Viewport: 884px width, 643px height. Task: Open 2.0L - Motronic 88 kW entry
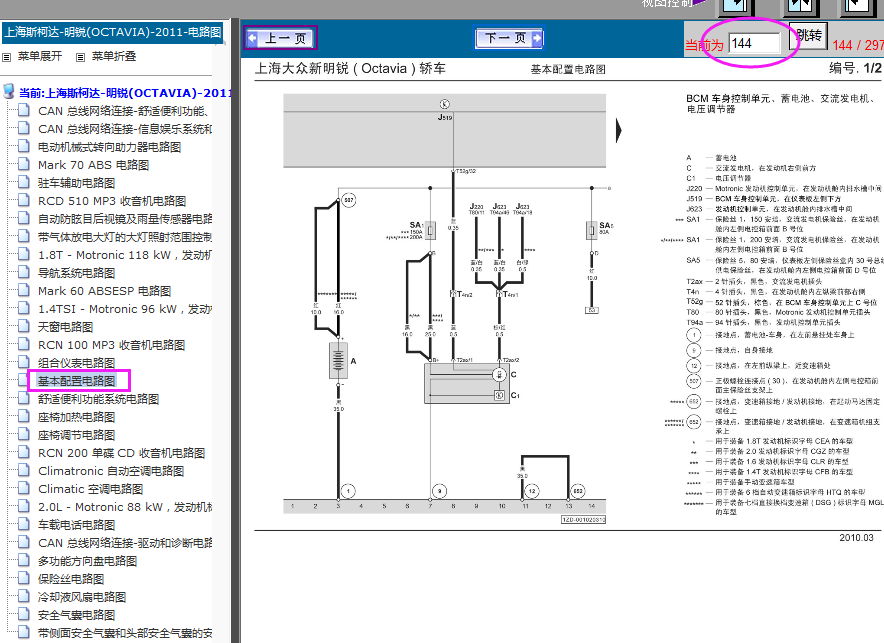click(x=125, y=507)
